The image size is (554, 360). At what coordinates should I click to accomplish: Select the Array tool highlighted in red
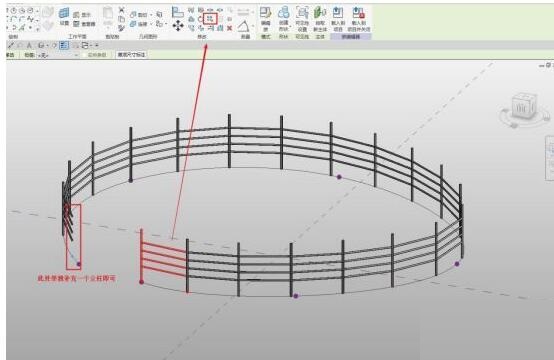coord(211,18)
